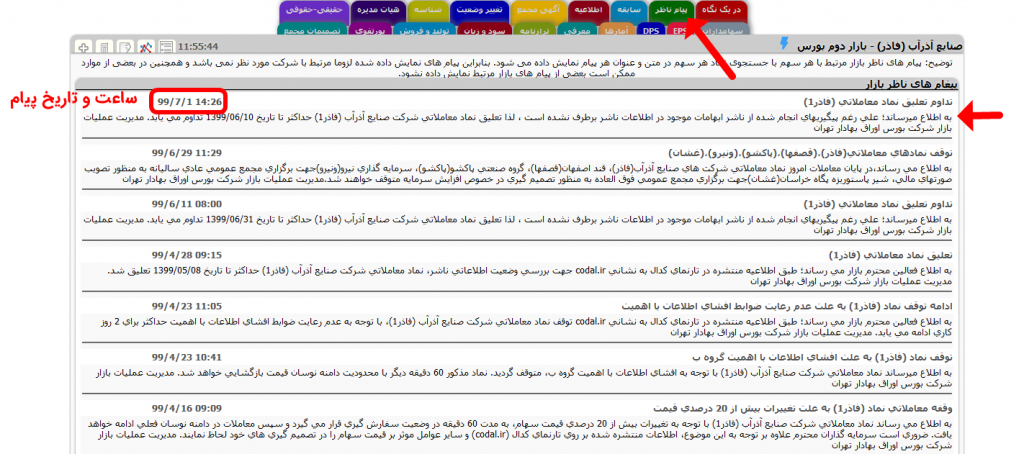The height and width of the screenshot is (454, 1024).
Task: Open the calculator icon in the header bar
Action: point(103,47)
